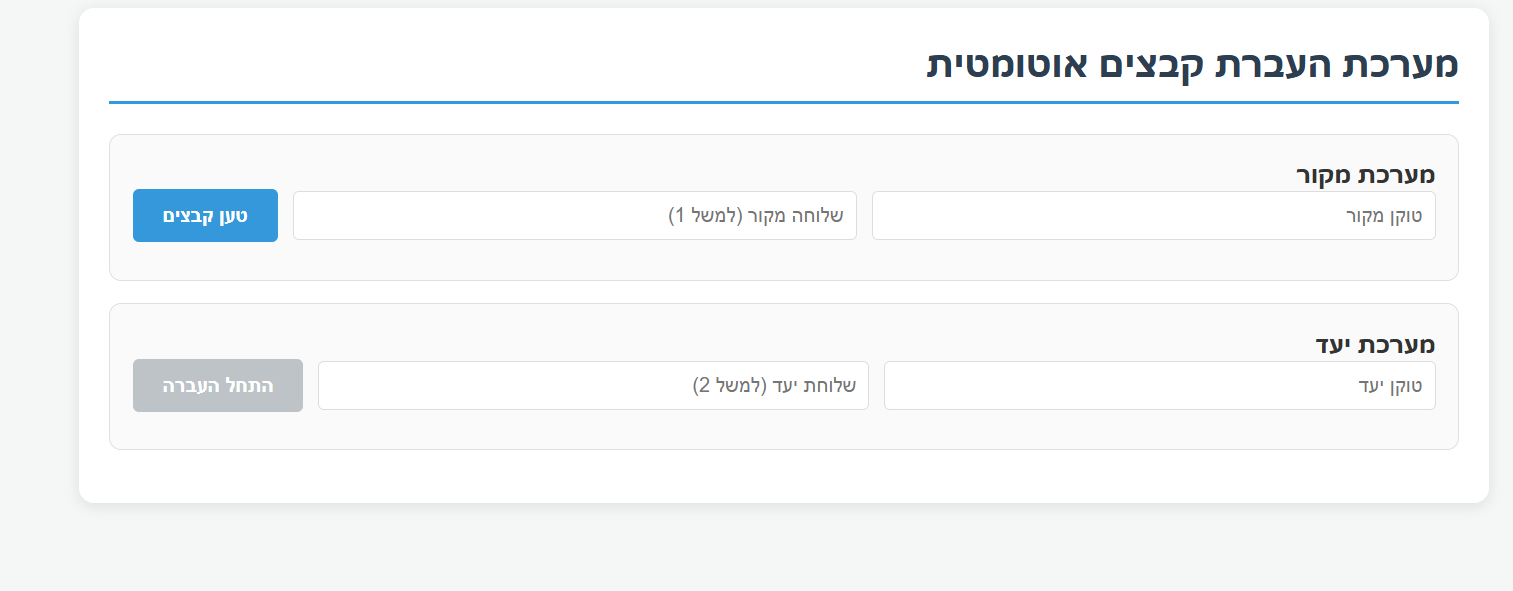1513x591 pixels.
Task: Click the gap between source and destination panels
Action: [783, 292]
